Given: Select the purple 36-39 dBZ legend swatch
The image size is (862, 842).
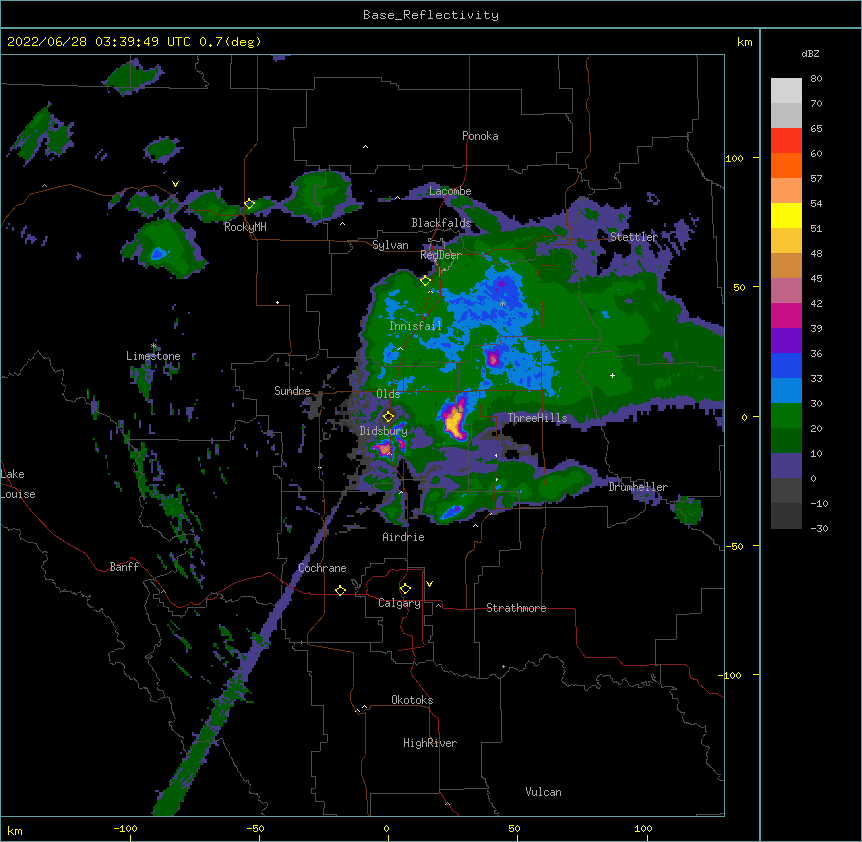Looking at the screenshot, I should click(x=786, y=341).
